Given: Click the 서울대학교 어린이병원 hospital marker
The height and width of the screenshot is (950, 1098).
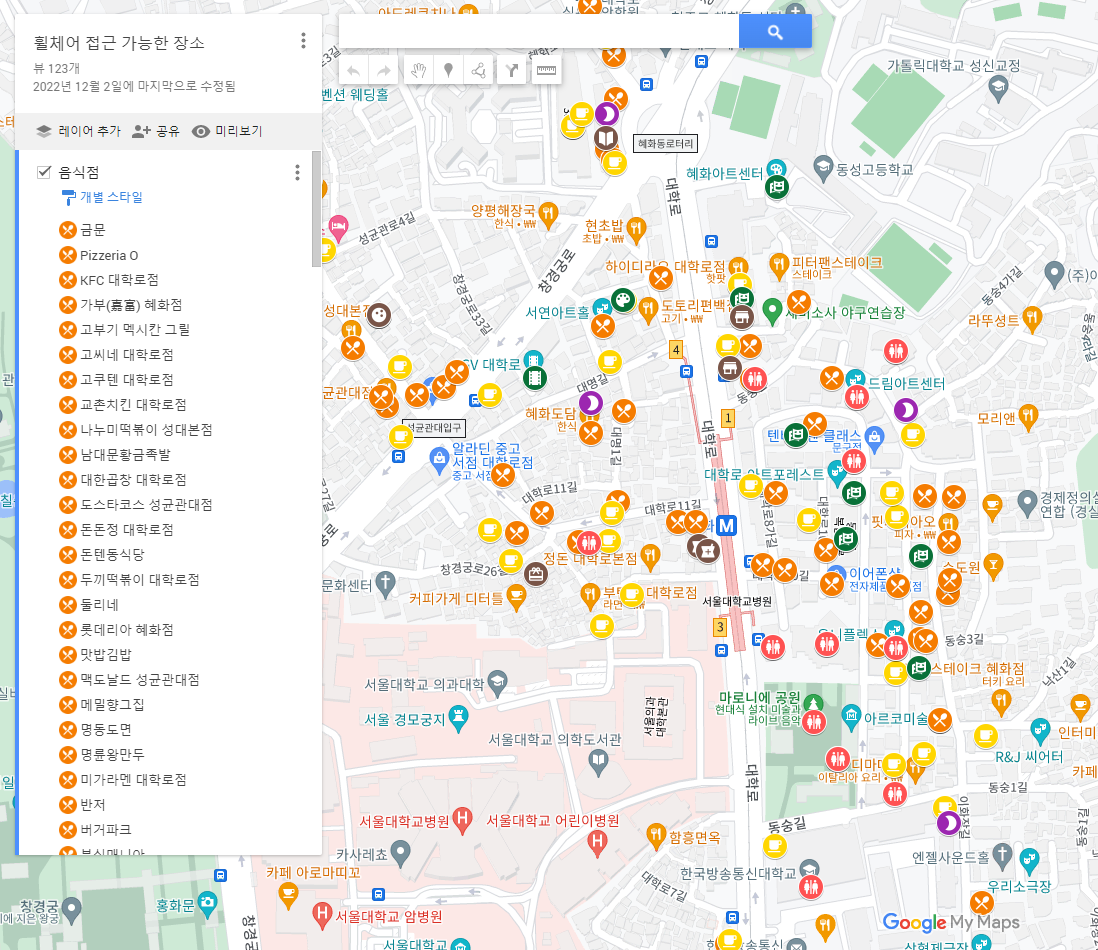Looking at the screenshot, I should (x=597, y=844).
